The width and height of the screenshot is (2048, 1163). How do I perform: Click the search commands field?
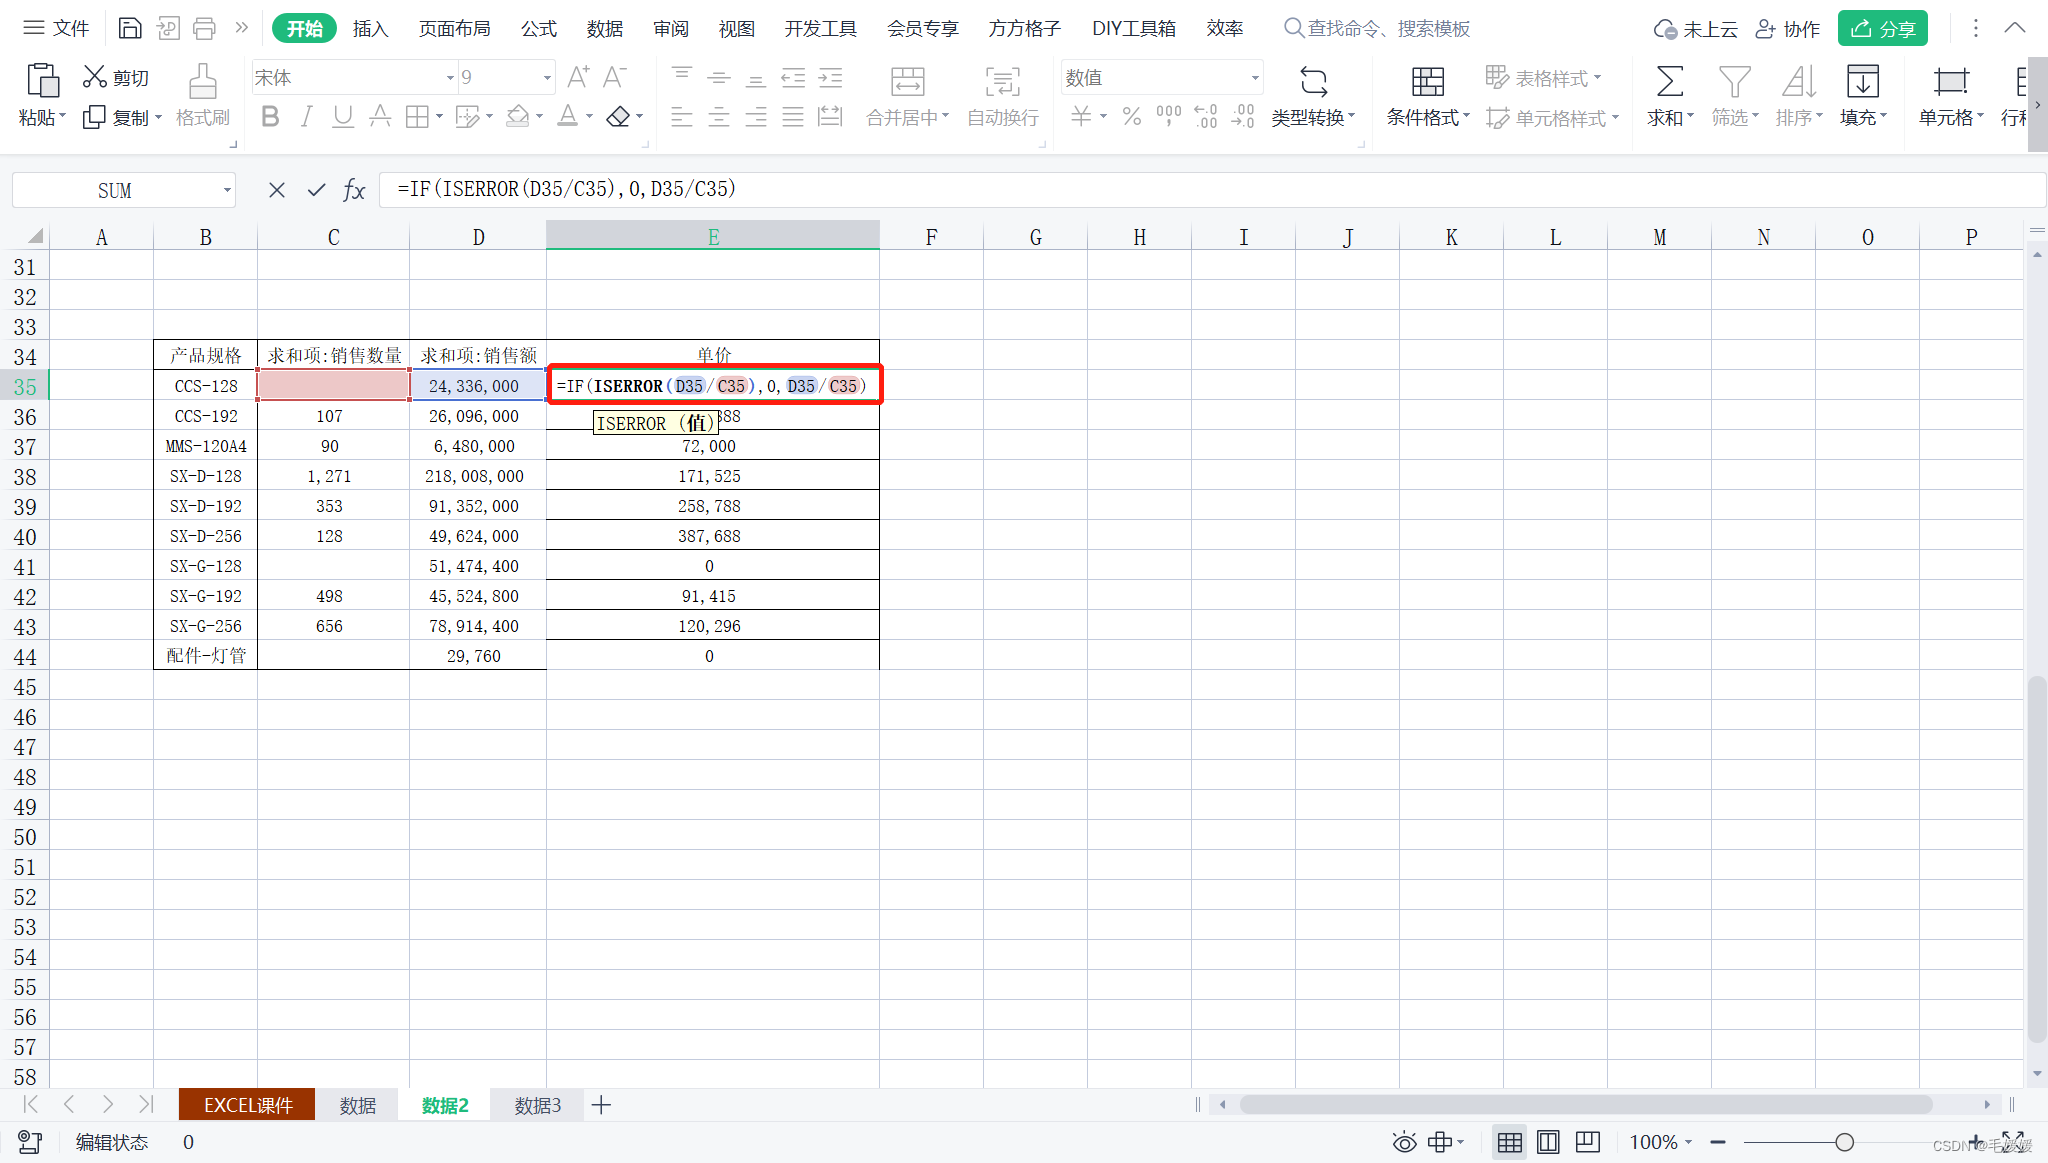[x=1378, y=28]
